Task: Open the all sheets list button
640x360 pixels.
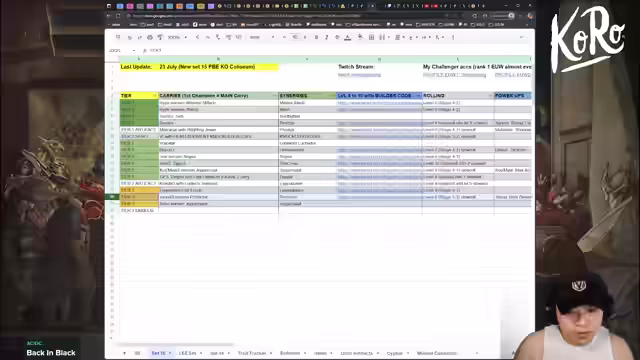Action: (137, 353)
